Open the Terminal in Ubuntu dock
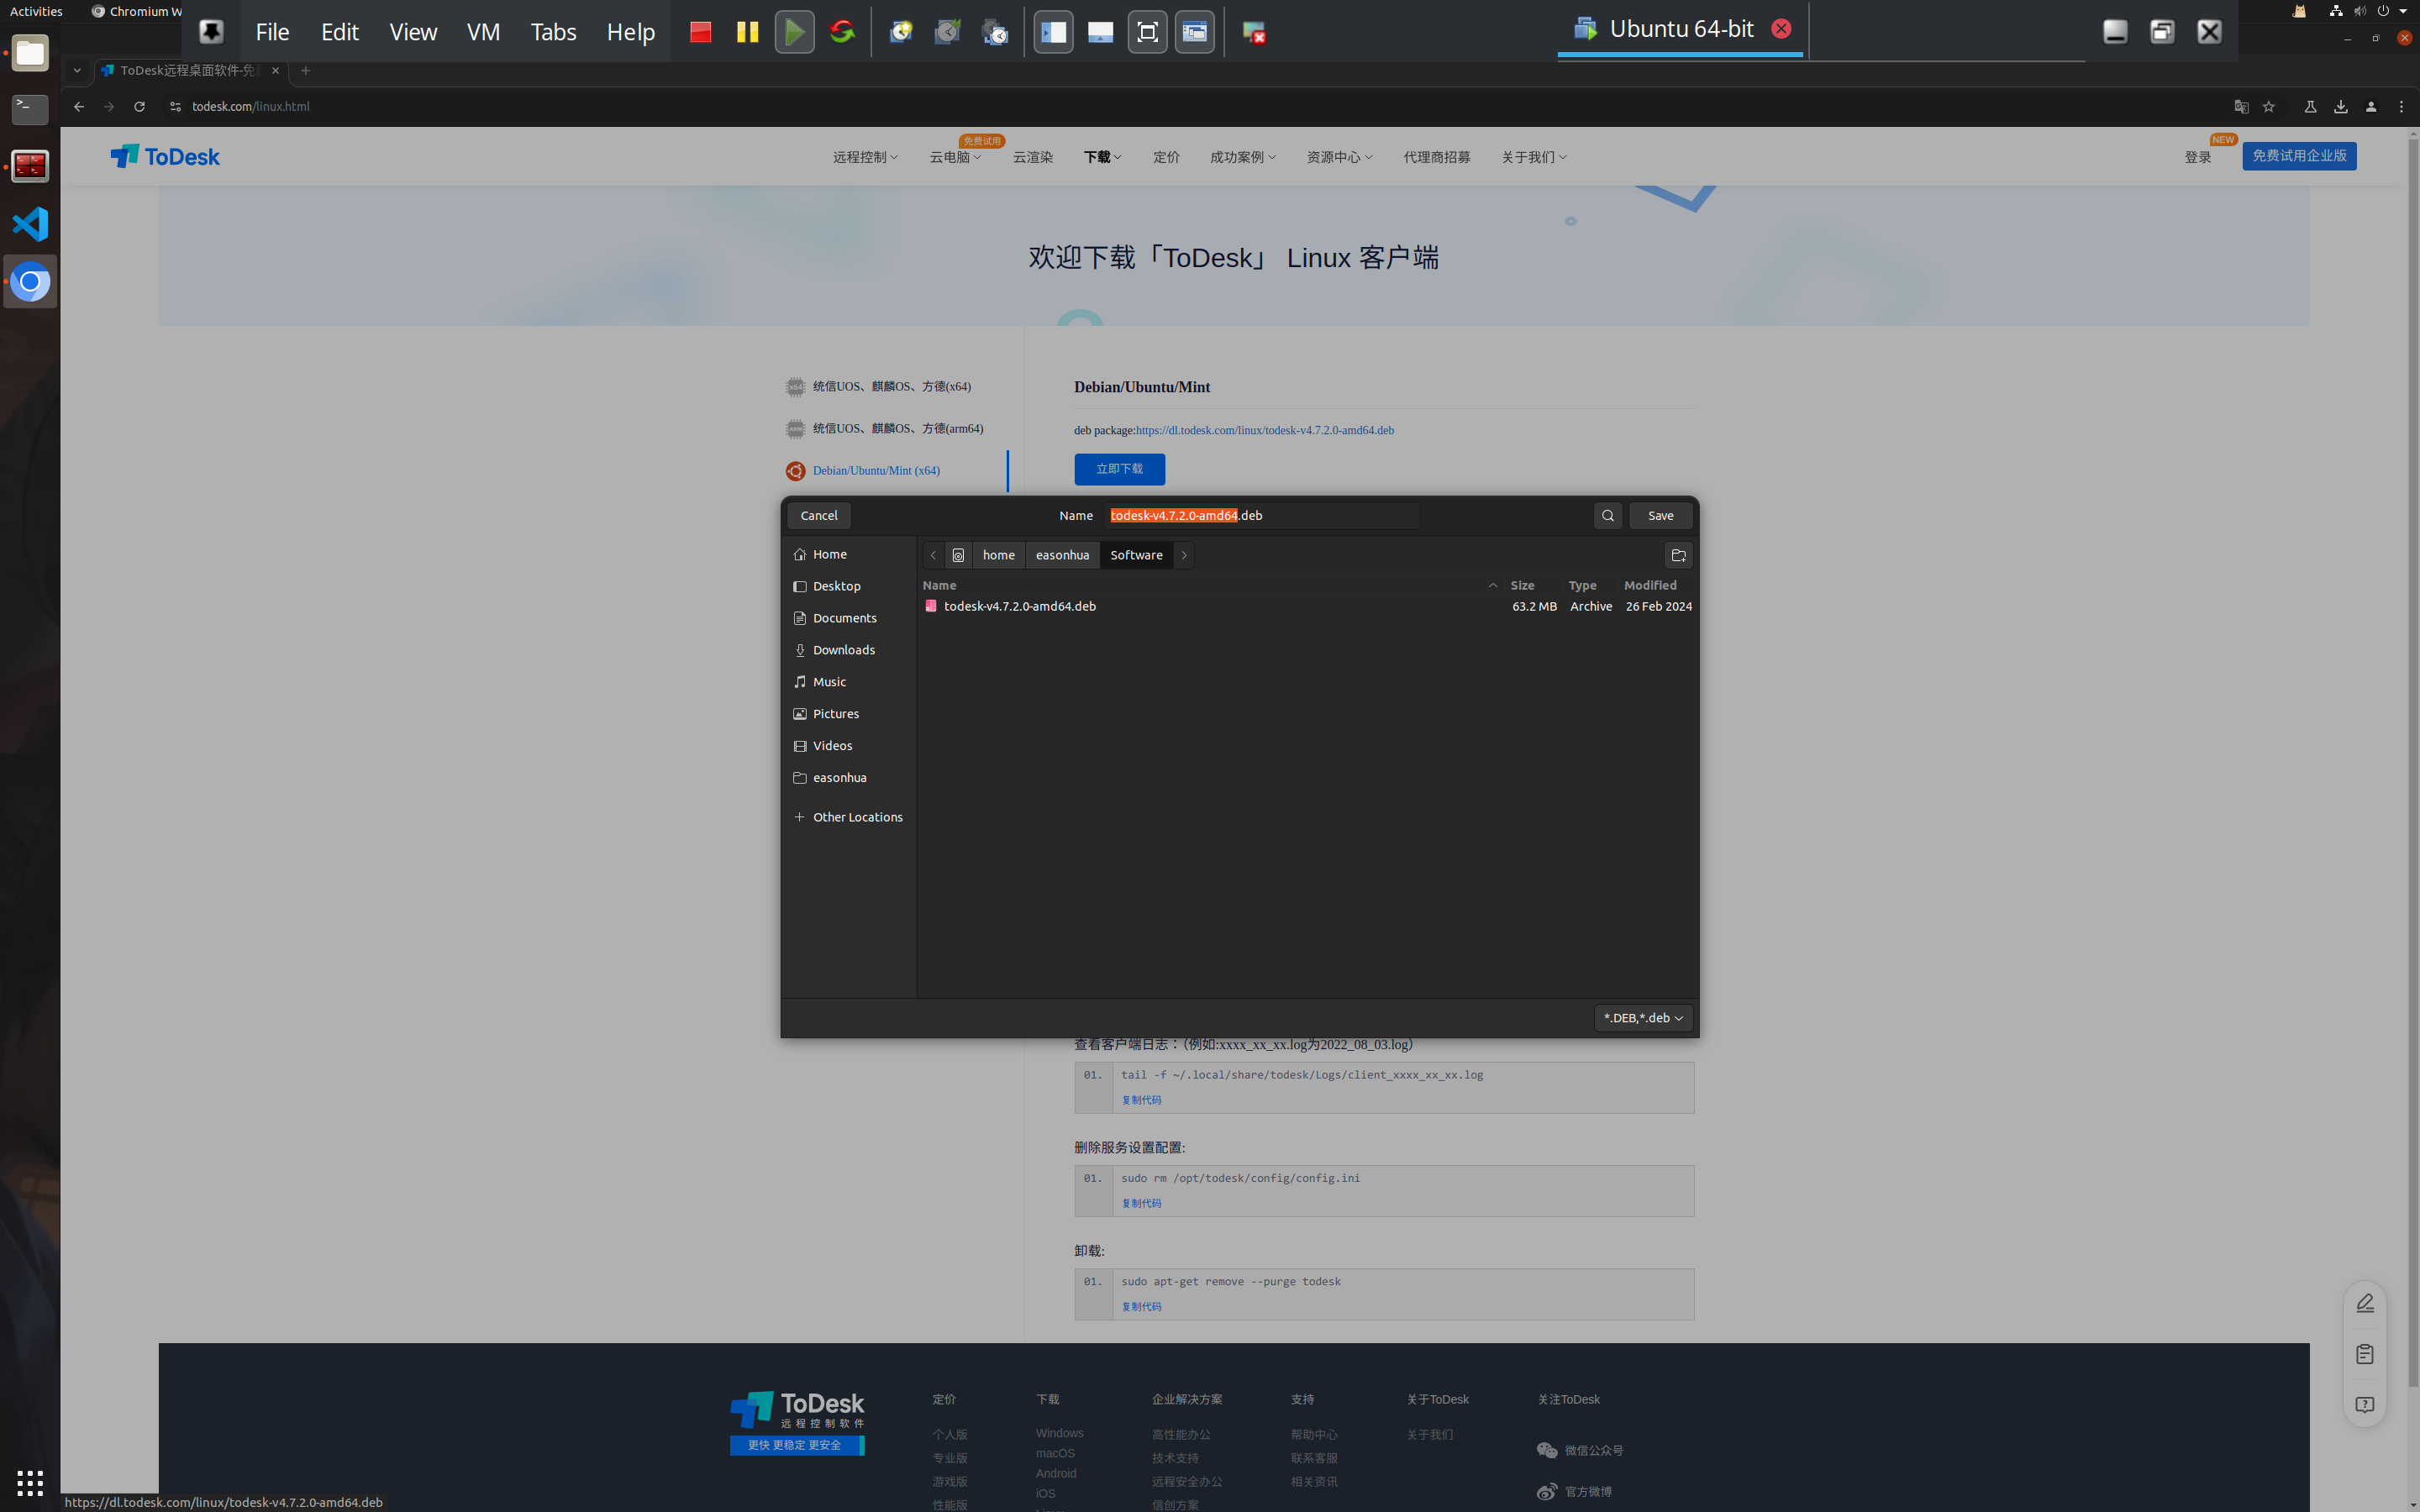2420x1512 pixels. click(30, 109)
